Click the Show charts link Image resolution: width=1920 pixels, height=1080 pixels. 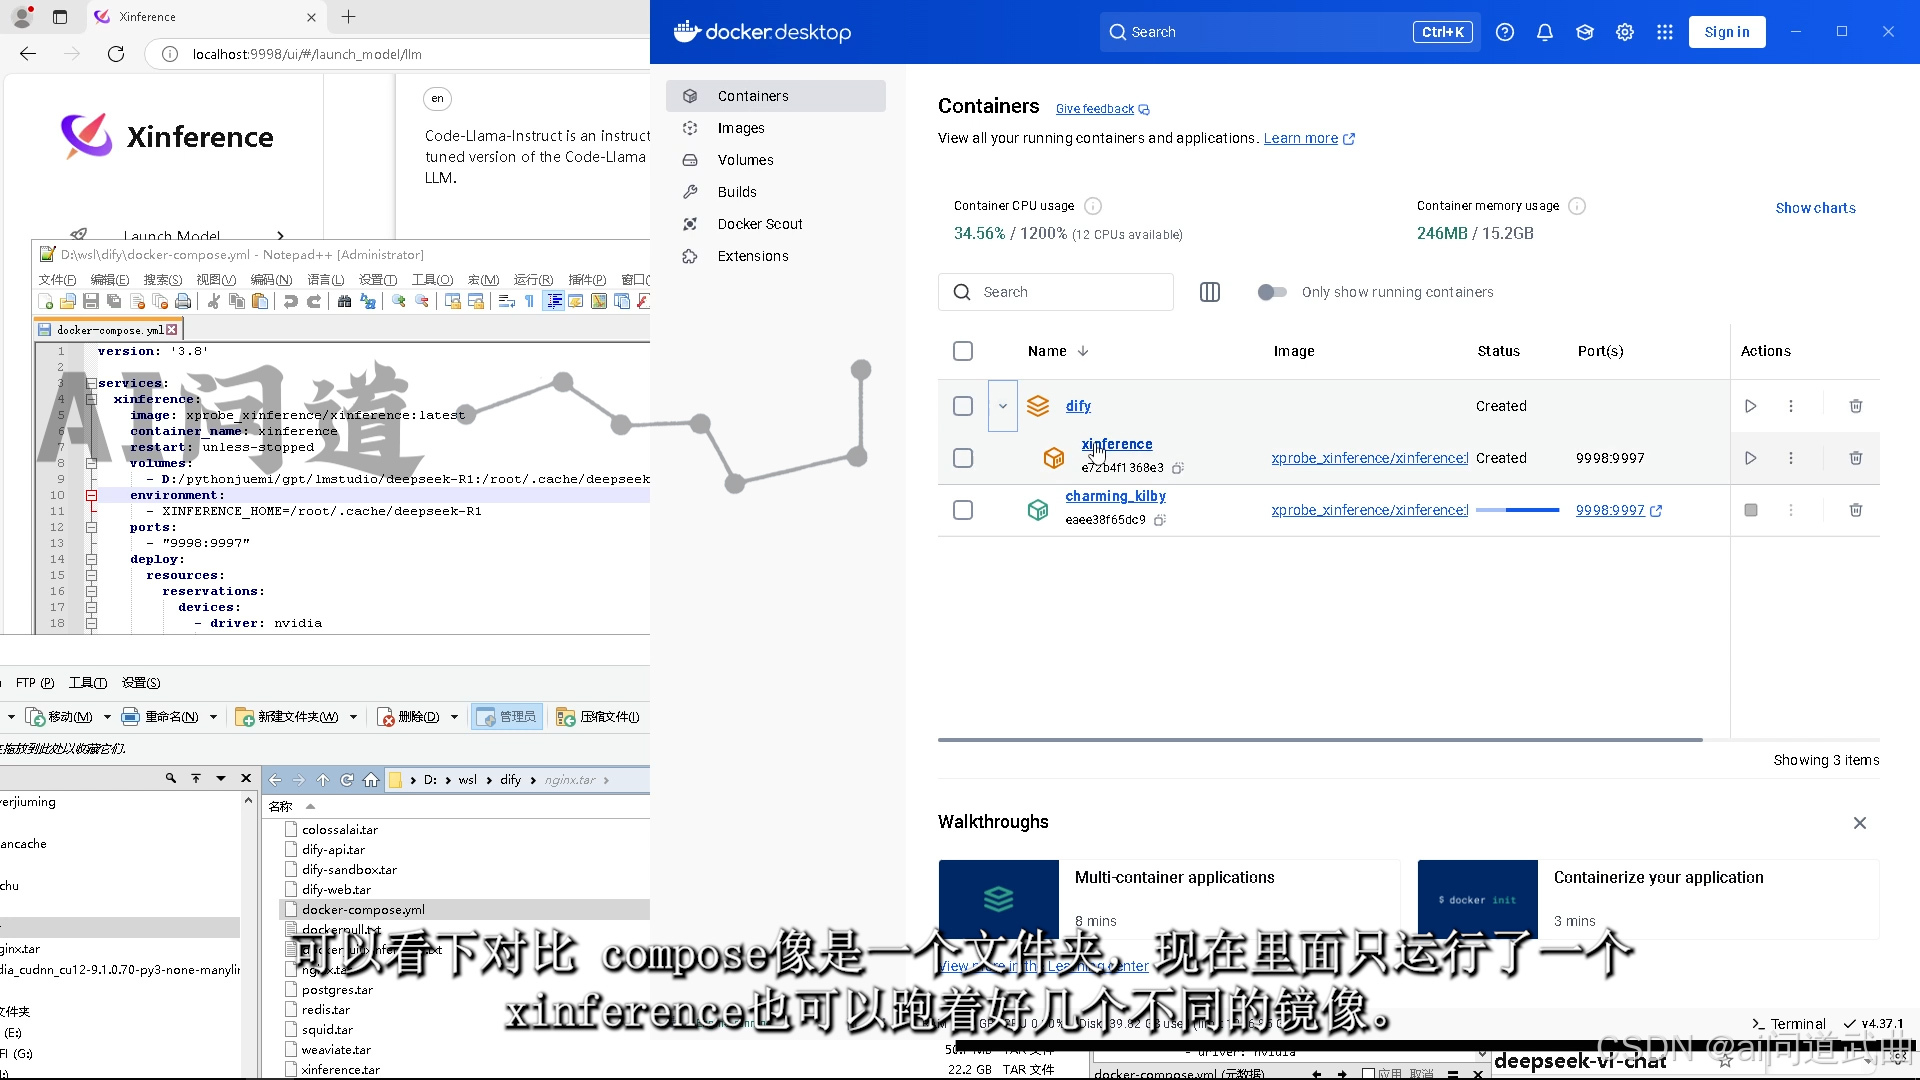click(x=1814, y=208)
